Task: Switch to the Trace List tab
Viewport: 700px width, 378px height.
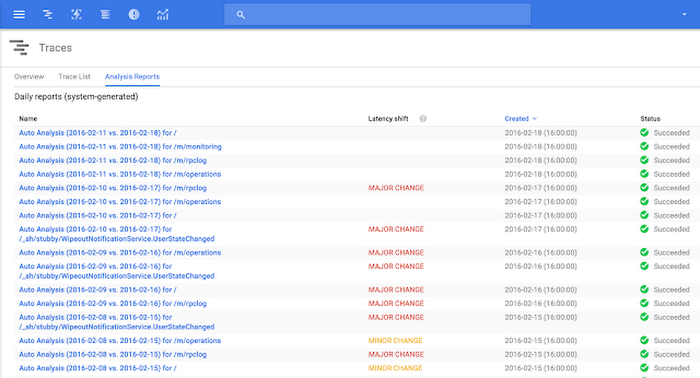Action: coord(75,76)
